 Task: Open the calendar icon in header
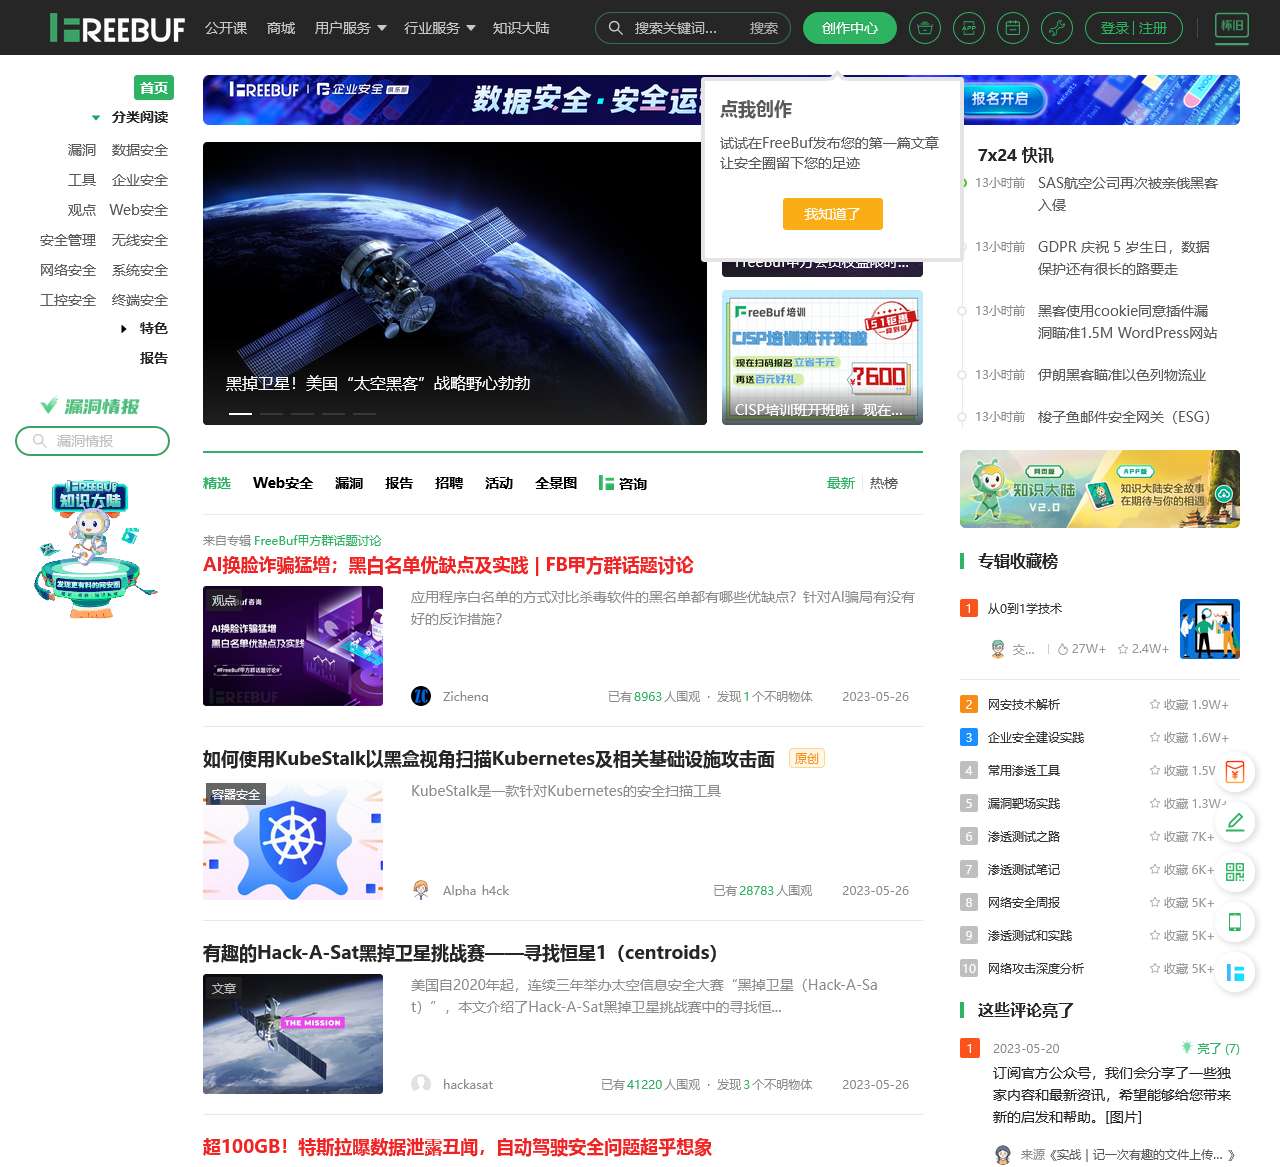1013,28
